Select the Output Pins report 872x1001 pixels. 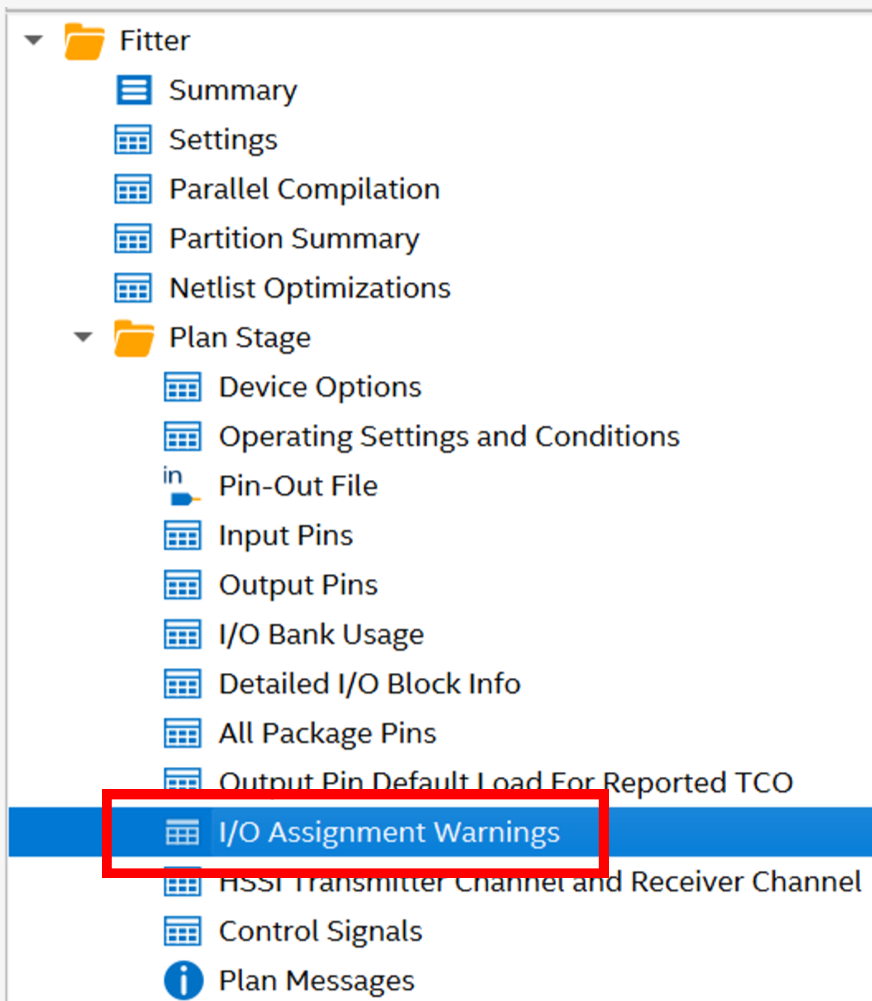point(298,585)
